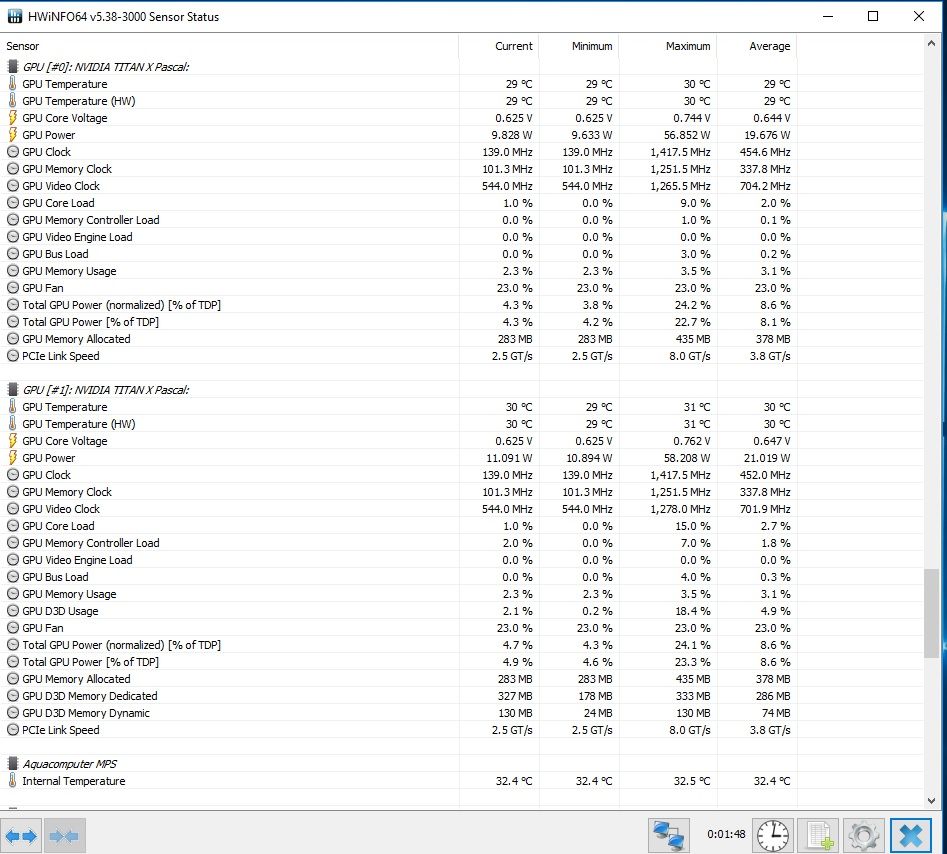The image size is (947, 854).
Task: Click the 0.644 V average voltage value
Action: pos(771,118)
